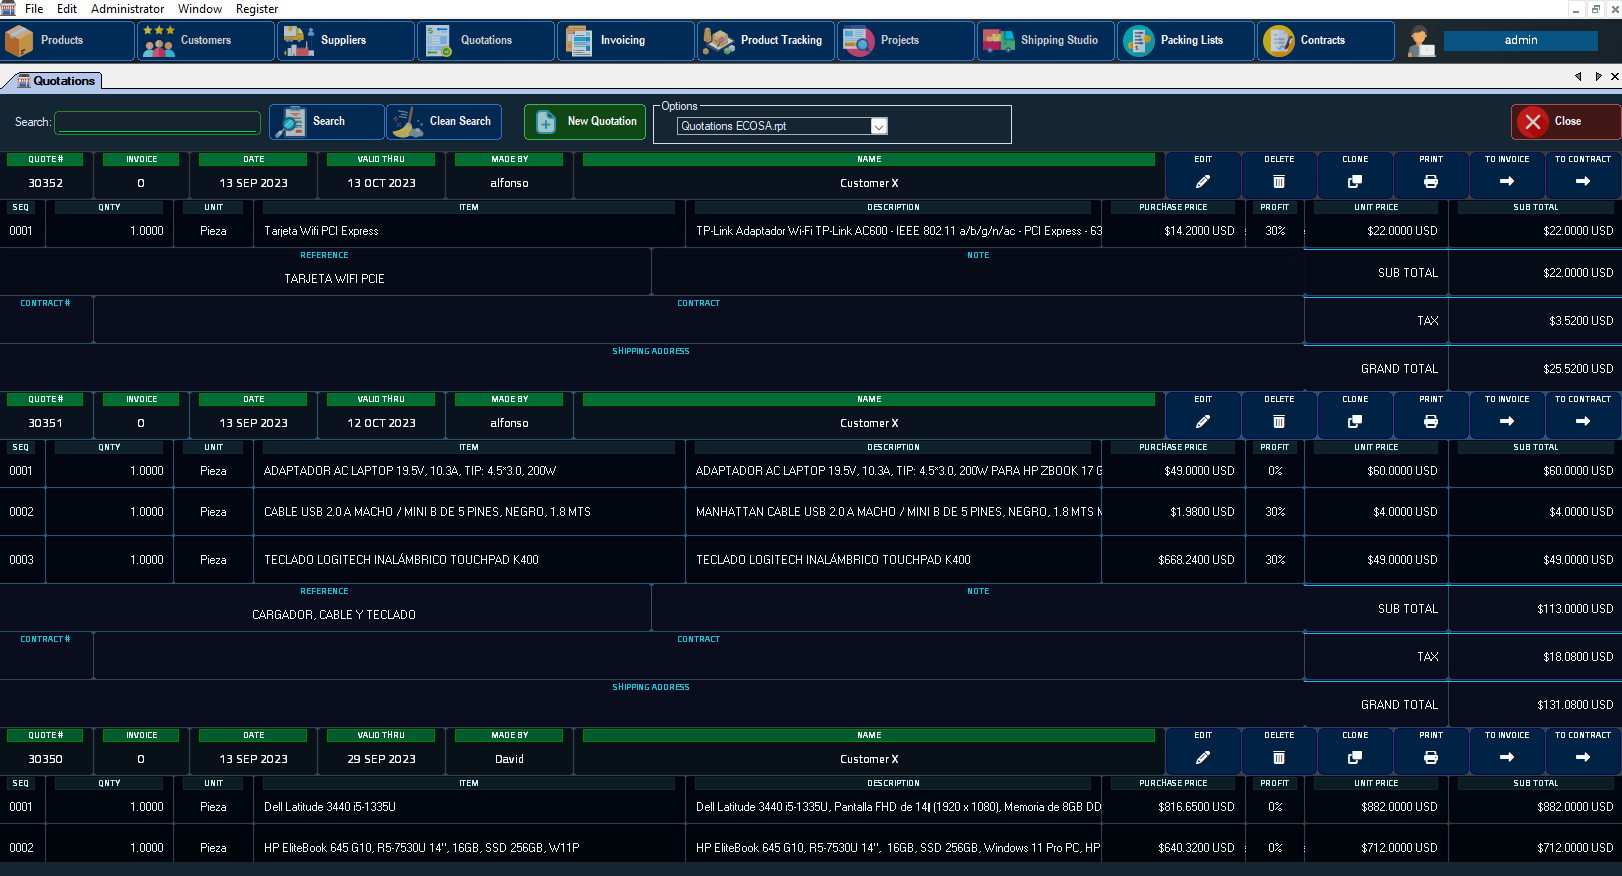Click the clone icon for quote 30352
This screenshot has width=1622, height=876.
[1354, 181]
